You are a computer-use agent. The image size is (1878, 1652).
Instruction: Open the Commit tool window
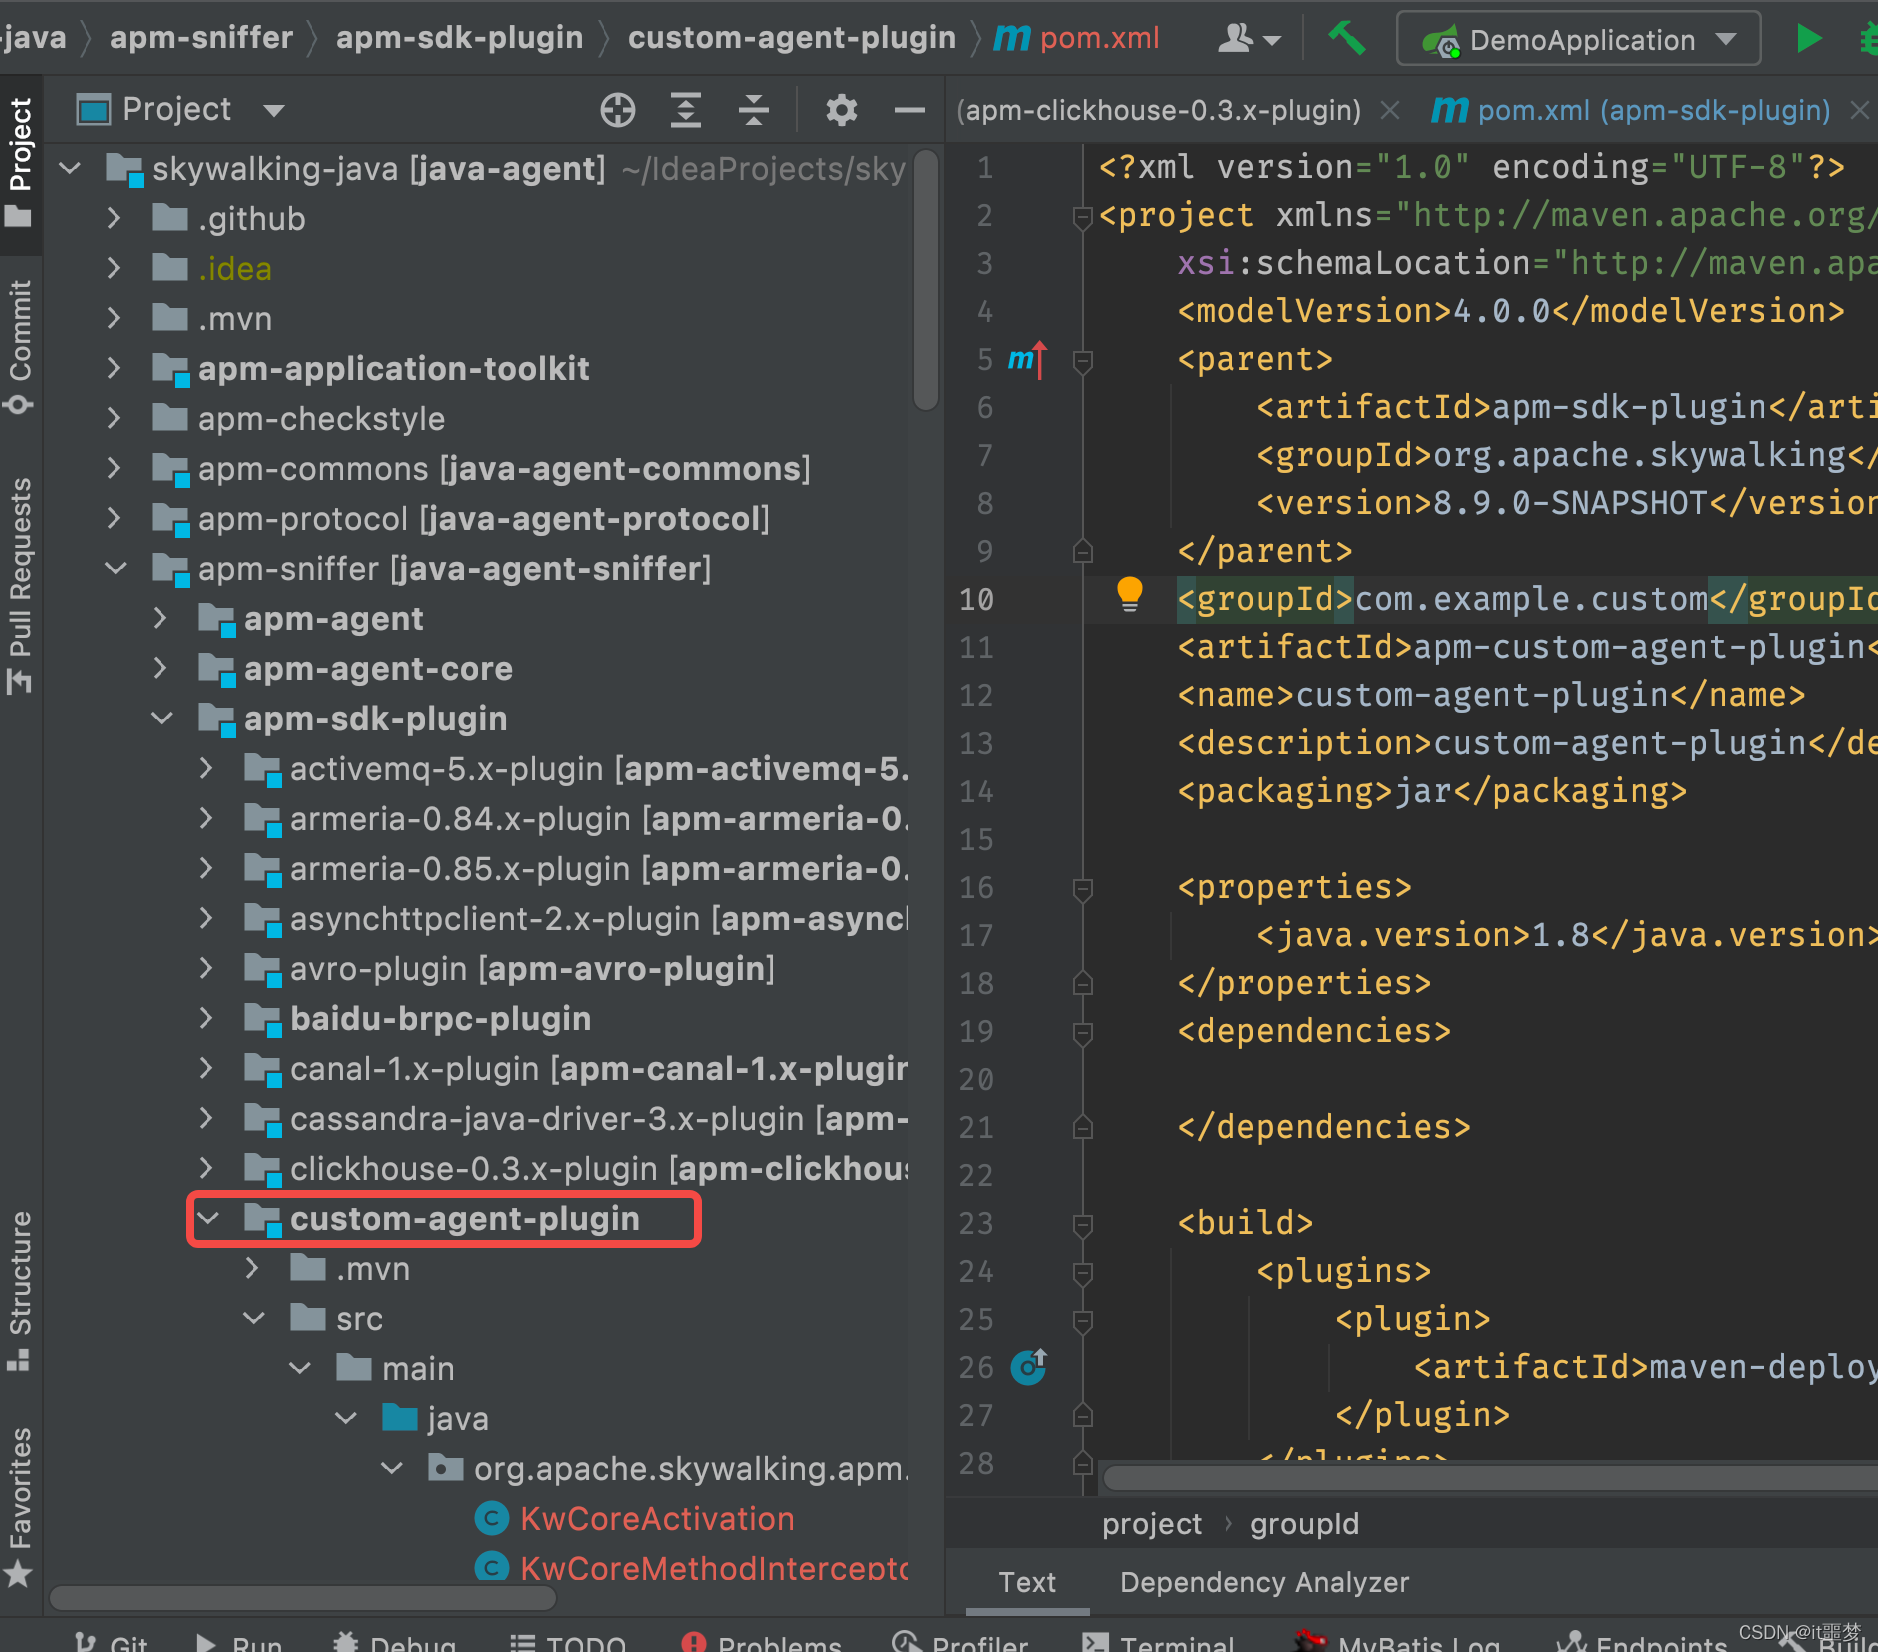coord(20,346)
